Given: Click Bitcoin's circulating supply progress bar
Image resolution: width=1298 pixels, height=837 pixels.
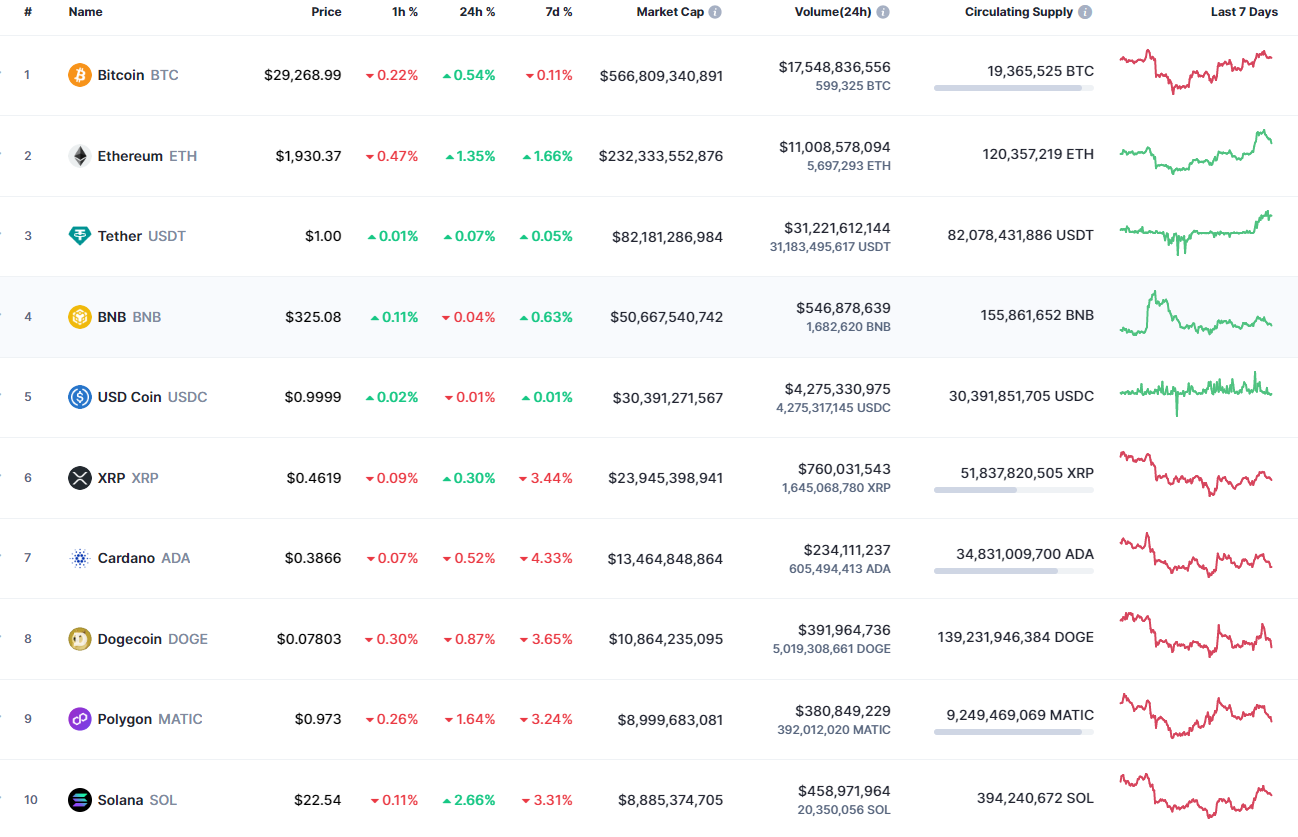Looking at the screenshot, I should (1013, 88).
